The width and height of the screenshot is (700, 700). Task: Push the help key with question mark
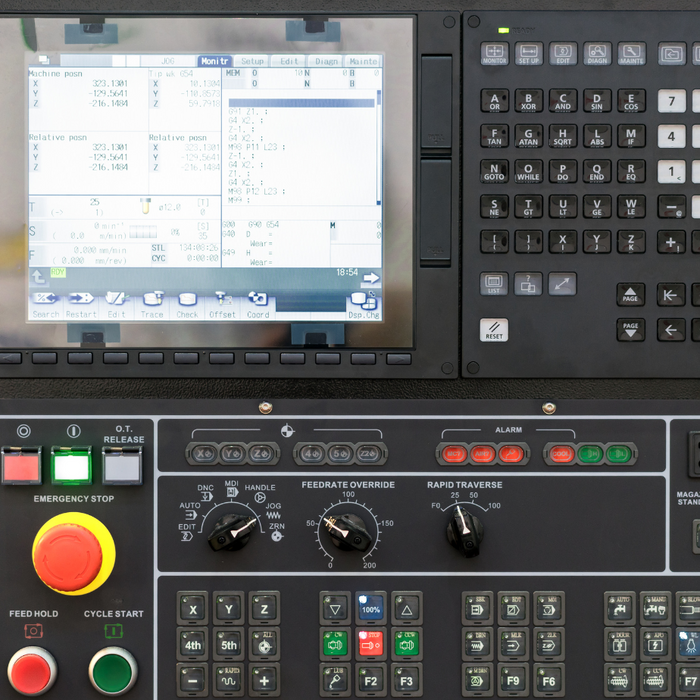528,284
